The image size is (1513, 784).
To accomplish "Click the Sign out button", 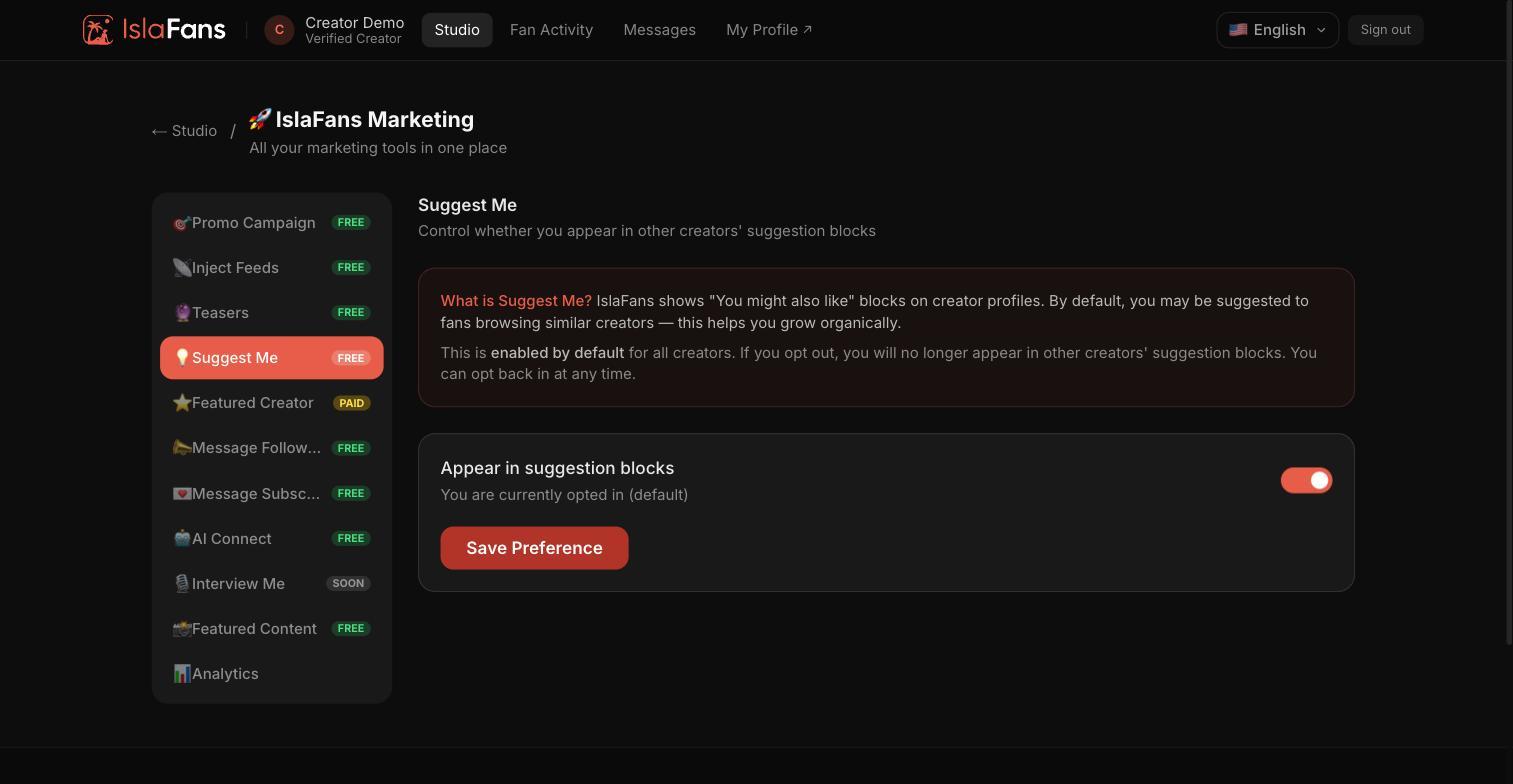I will tap(1385, 30).
